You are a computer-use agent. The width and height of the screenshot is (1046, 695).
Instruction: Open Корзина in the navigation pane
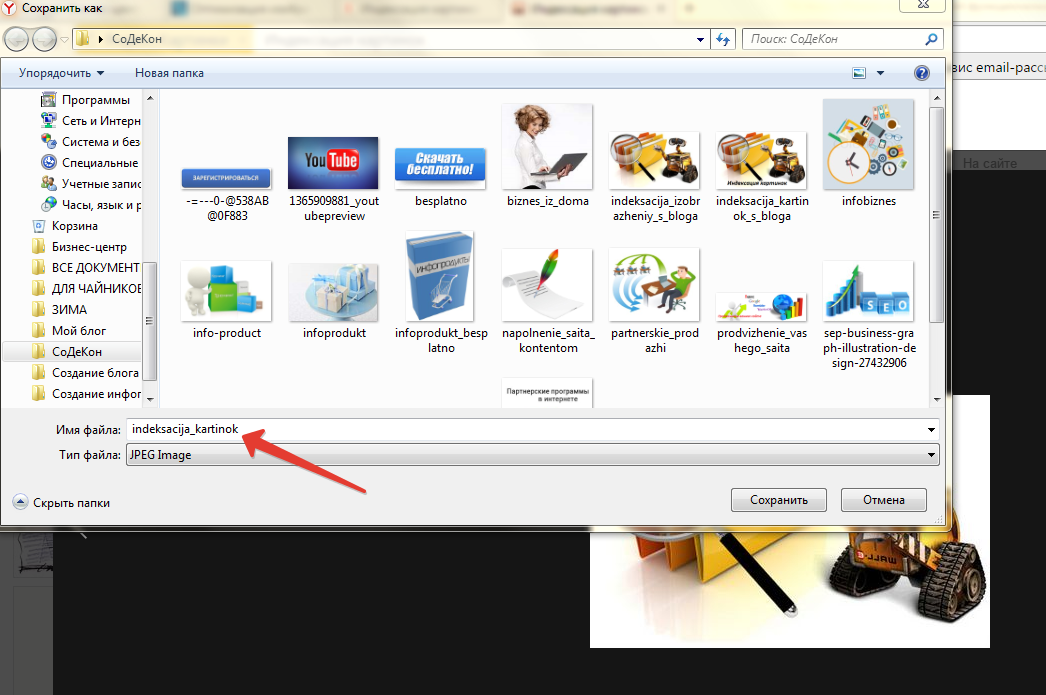(x=65, y=225)
